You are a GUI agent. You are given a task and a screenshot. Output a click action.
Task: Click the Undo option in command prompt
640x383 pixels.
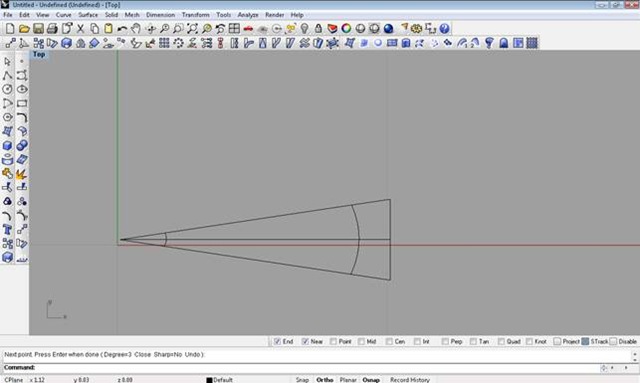tap(192, 354)
